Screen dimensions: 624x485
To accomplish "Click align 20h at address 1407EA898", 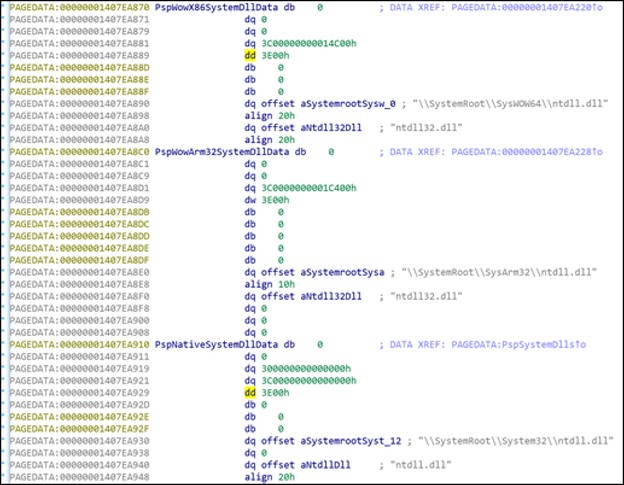I will [269, 116].
